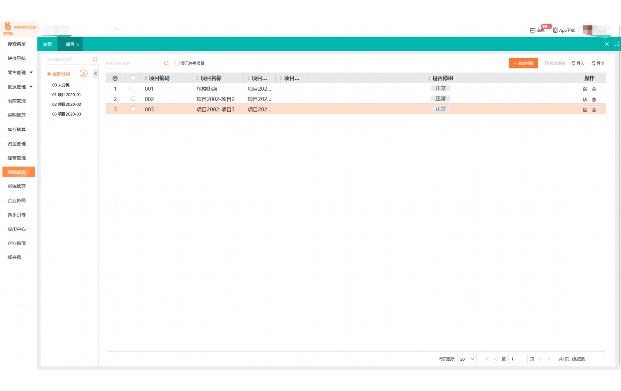This screenshot has height=391, width=621.
Task: Click the status tag in row 002
Action: tap(440, 99)
